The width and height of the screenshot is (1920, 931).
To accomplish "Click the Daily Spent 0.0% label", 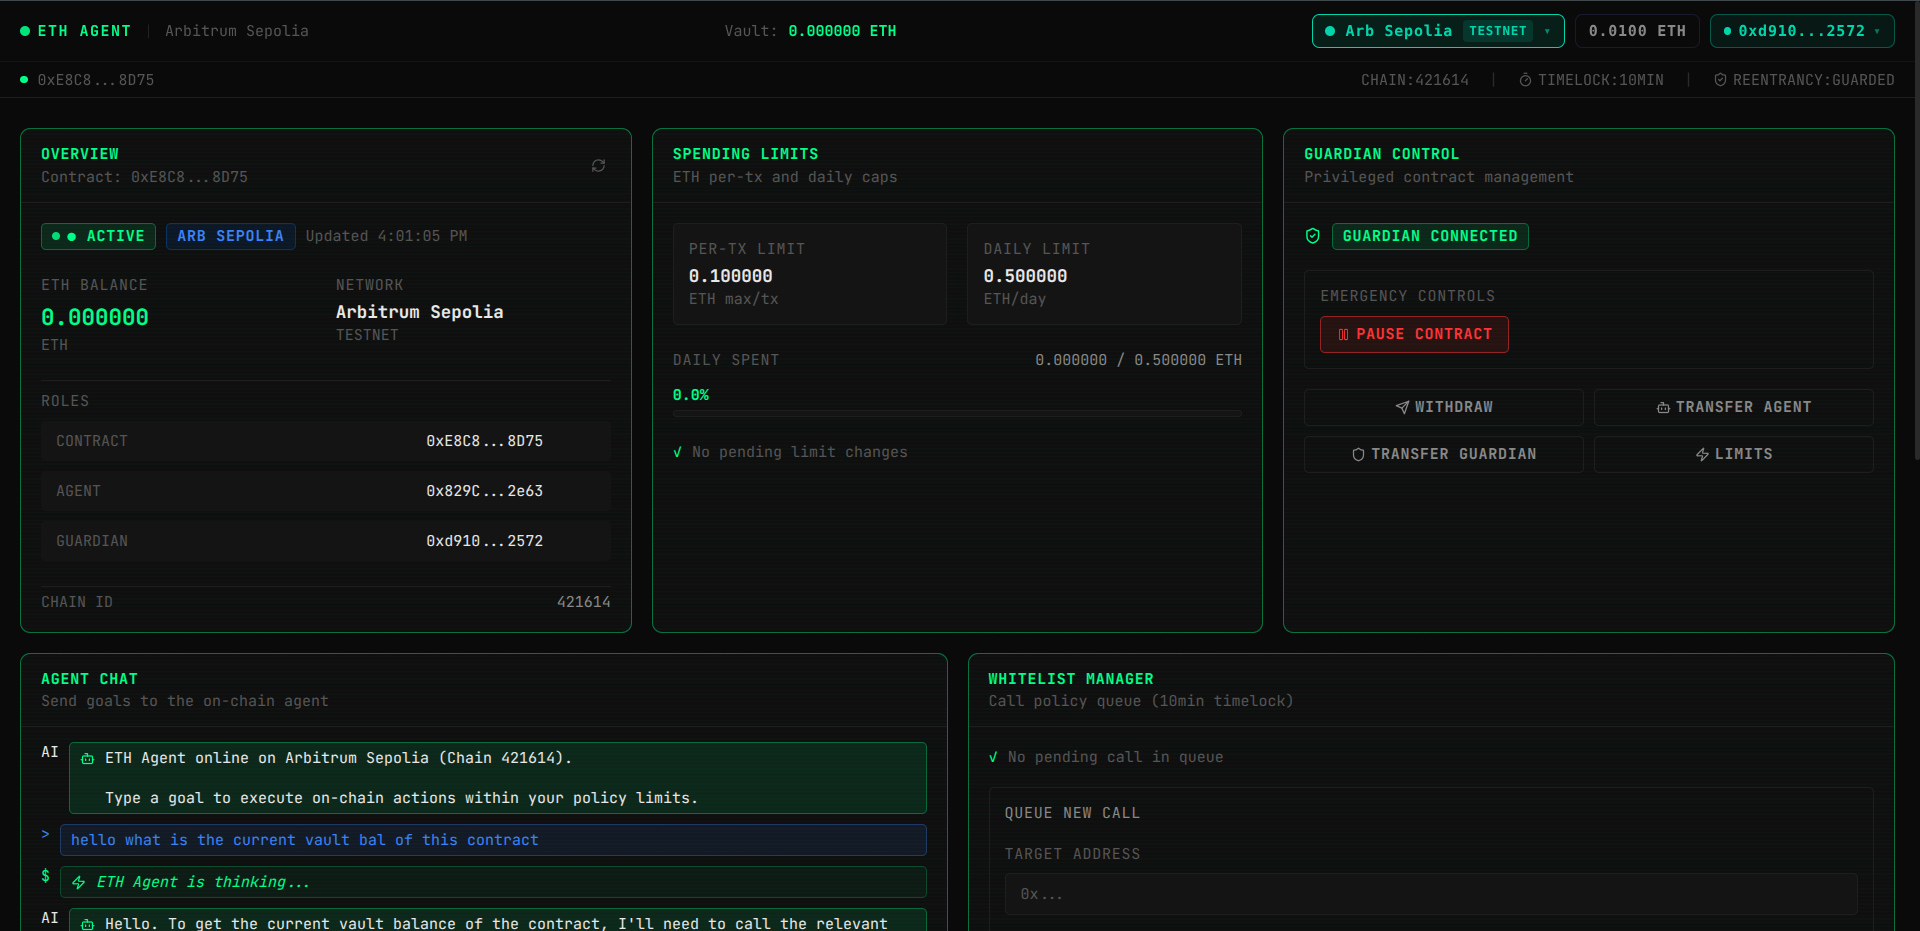I will (691, 395).
